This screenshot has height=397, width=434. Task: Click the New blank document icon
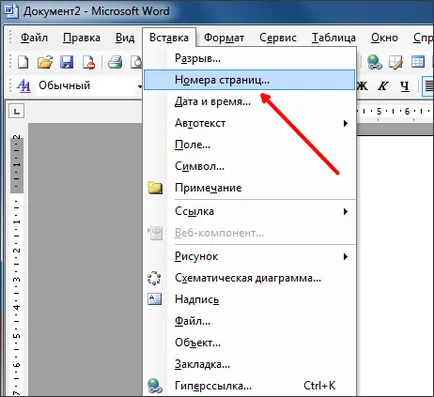pyautogui.click(x=23, y=62)
